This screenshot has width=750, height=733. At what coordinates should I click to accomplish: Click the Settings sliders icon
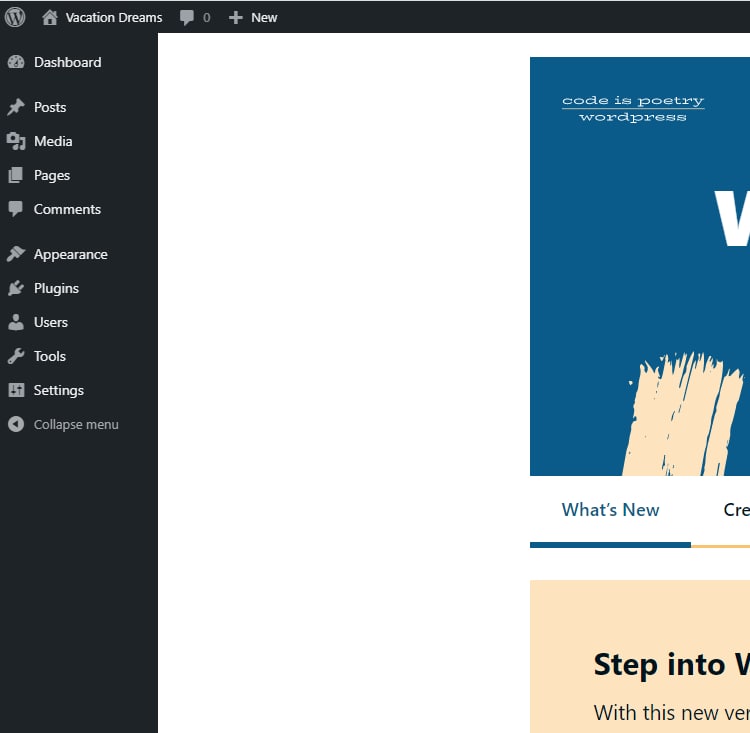[x=16, y=390]
